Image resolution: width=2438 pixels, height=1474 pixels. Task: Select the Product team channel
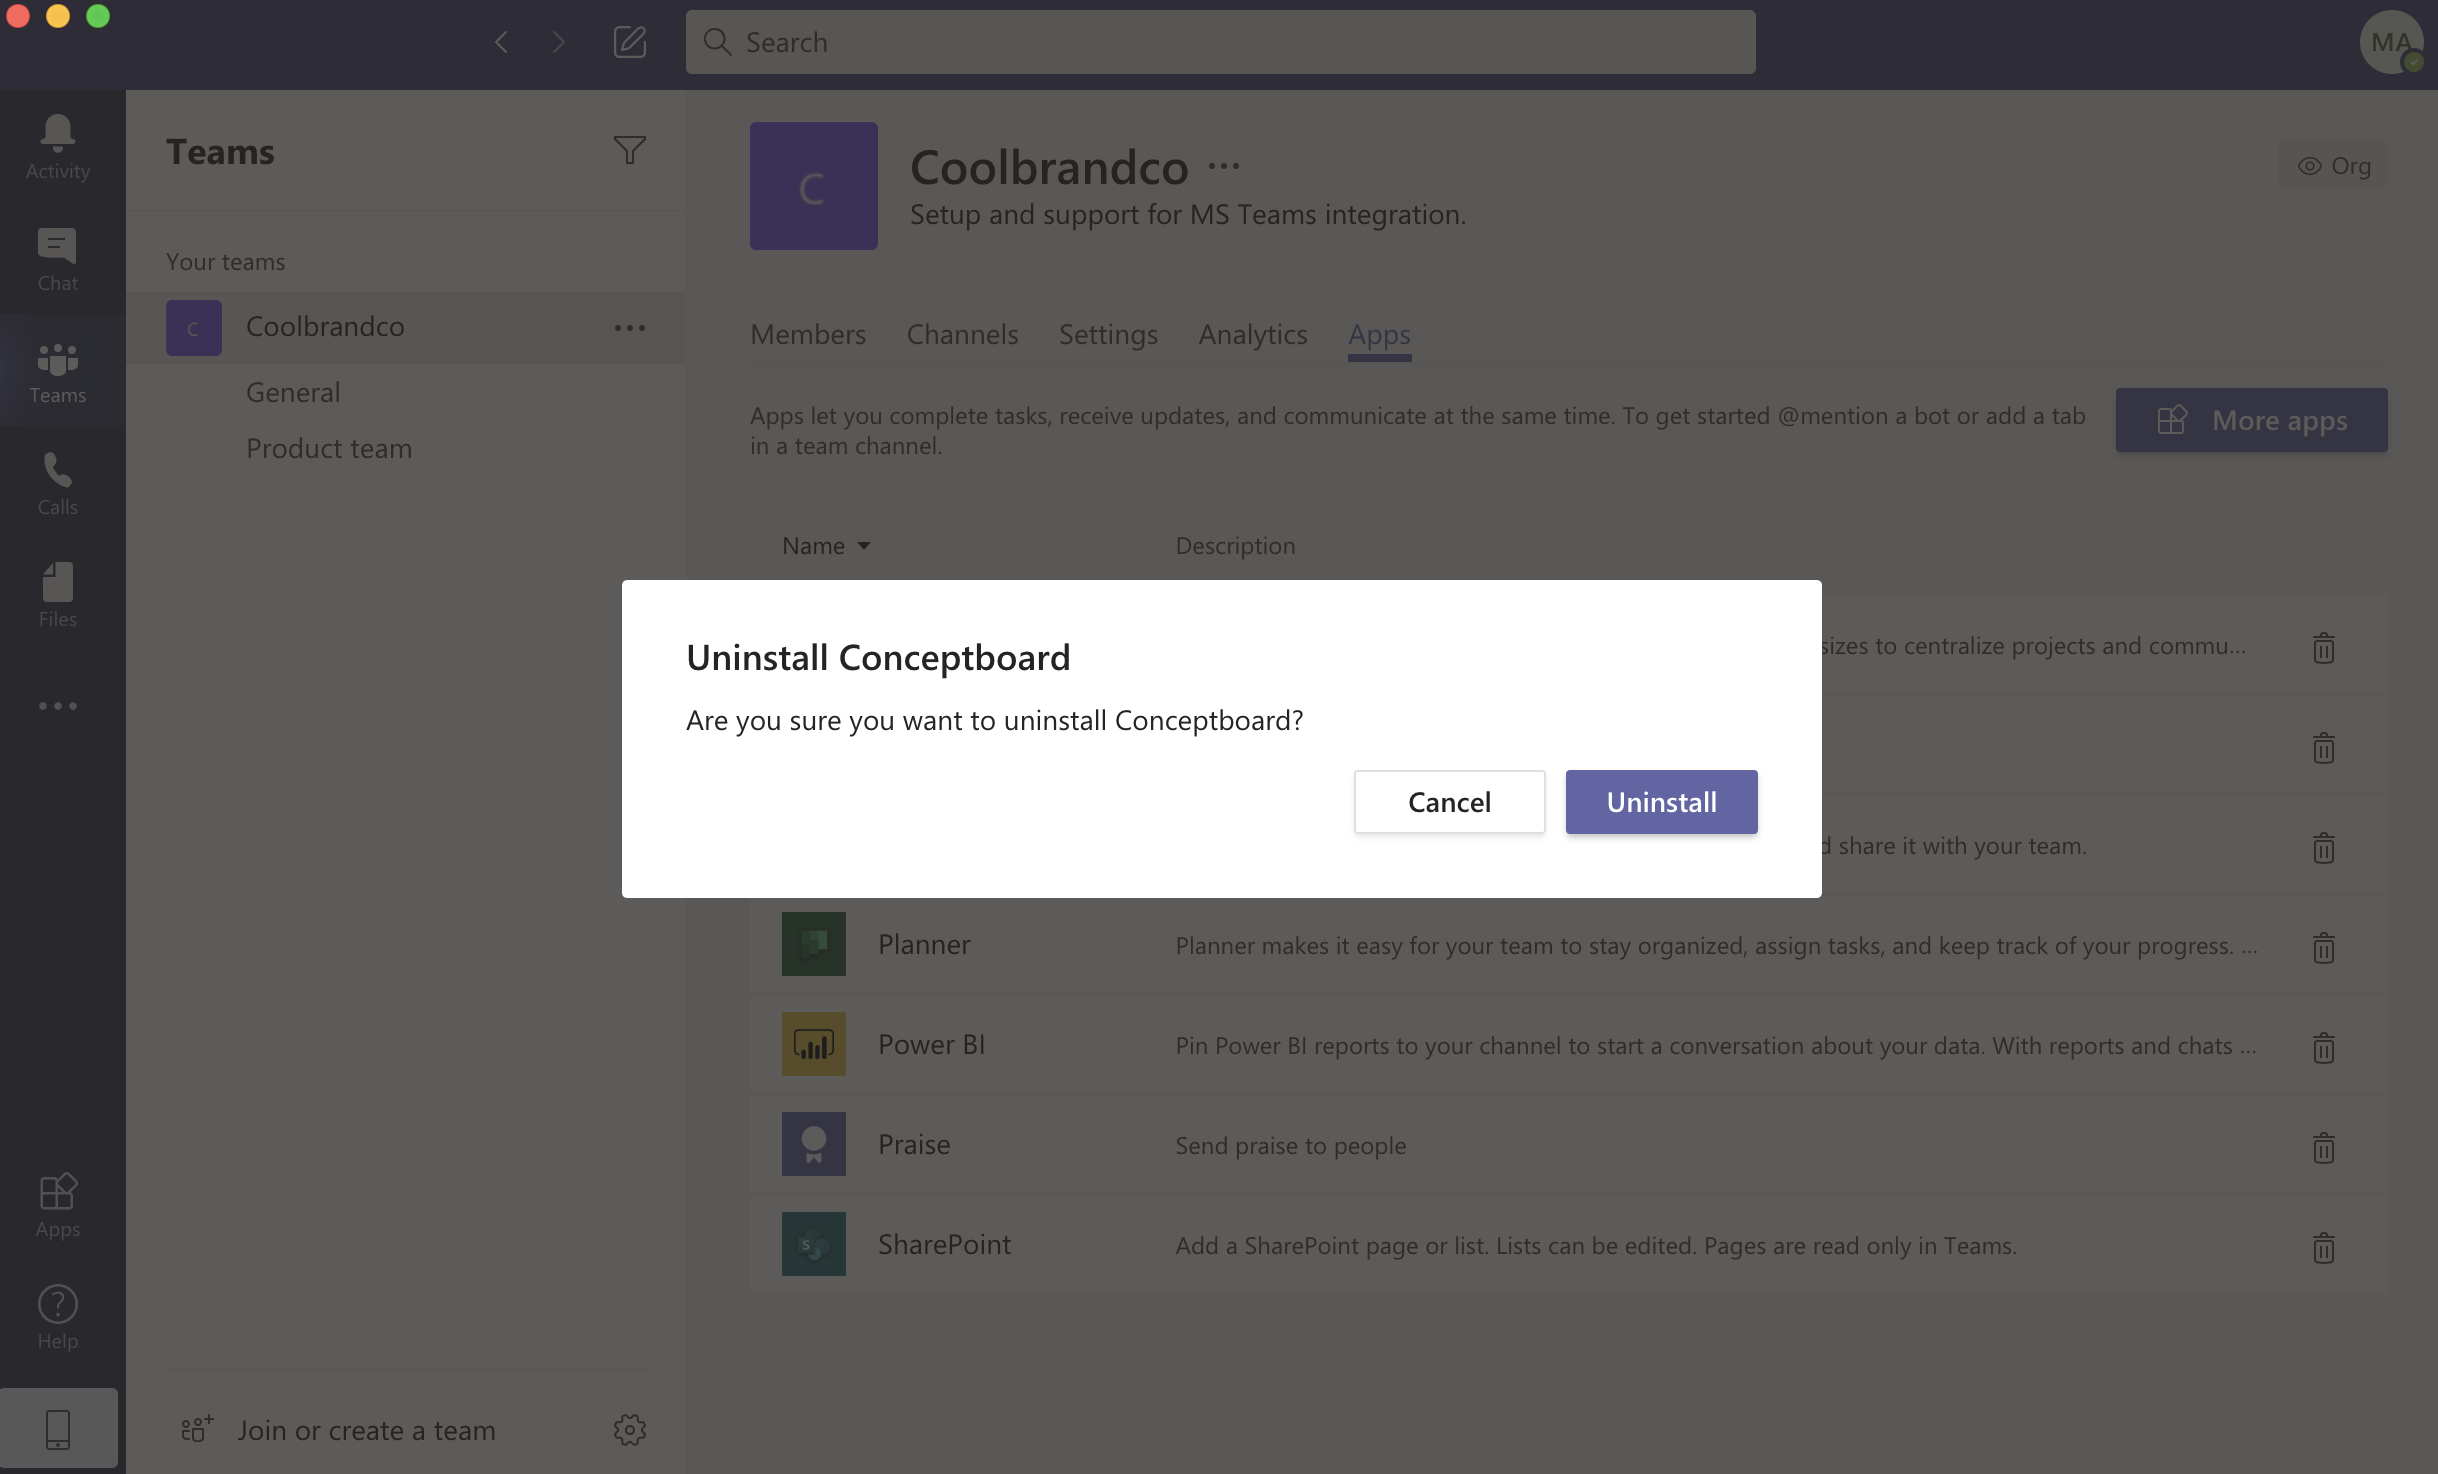coord(328,448)
